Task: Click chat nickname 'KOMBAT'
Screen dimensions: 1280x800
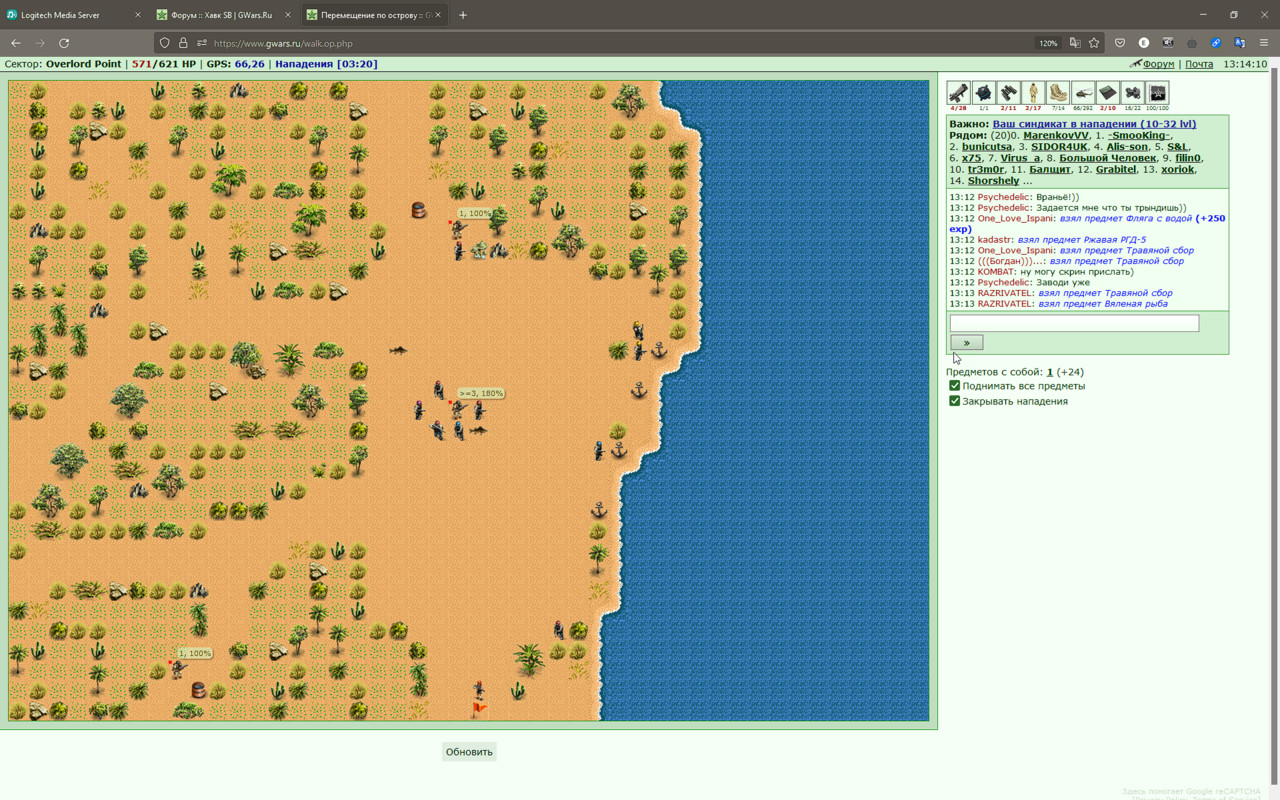Action: pos(996,272)
